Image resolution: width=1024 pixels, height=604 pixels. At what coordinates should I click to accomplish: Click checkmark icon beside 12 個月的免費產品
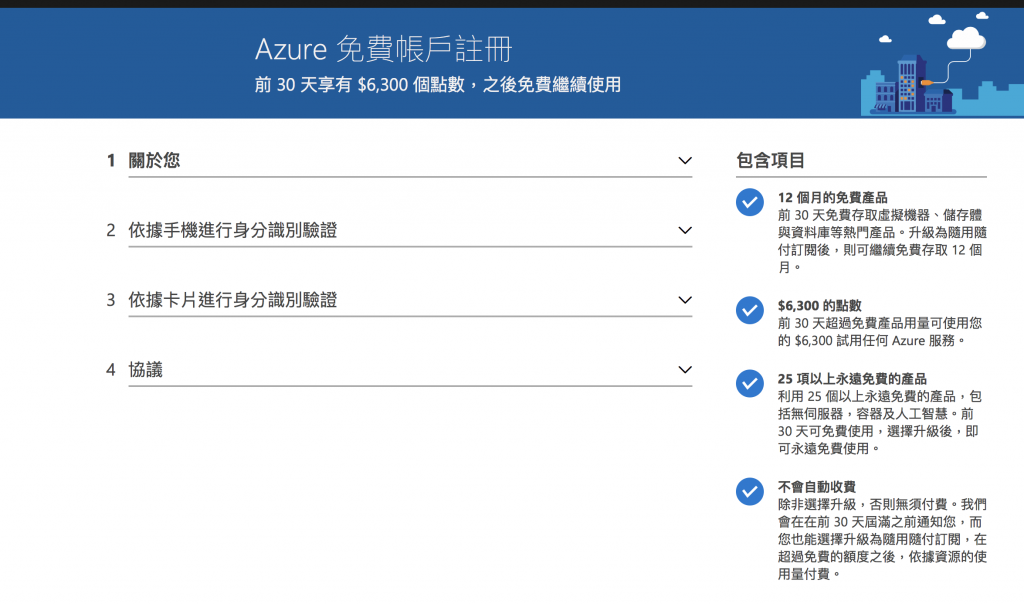coord(750,202)
